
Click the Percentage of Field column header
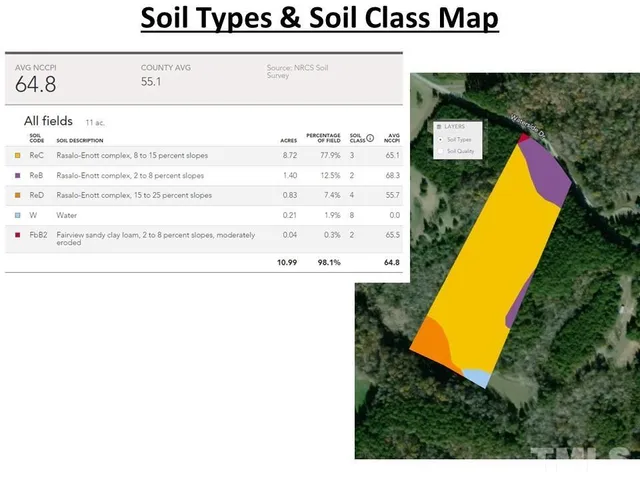(323, 138)
